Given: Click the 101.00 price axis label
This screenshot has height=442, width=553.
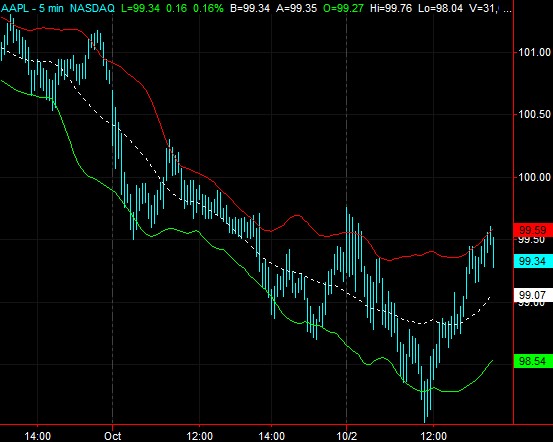Looking at the screenshot, I should point(534,53).
